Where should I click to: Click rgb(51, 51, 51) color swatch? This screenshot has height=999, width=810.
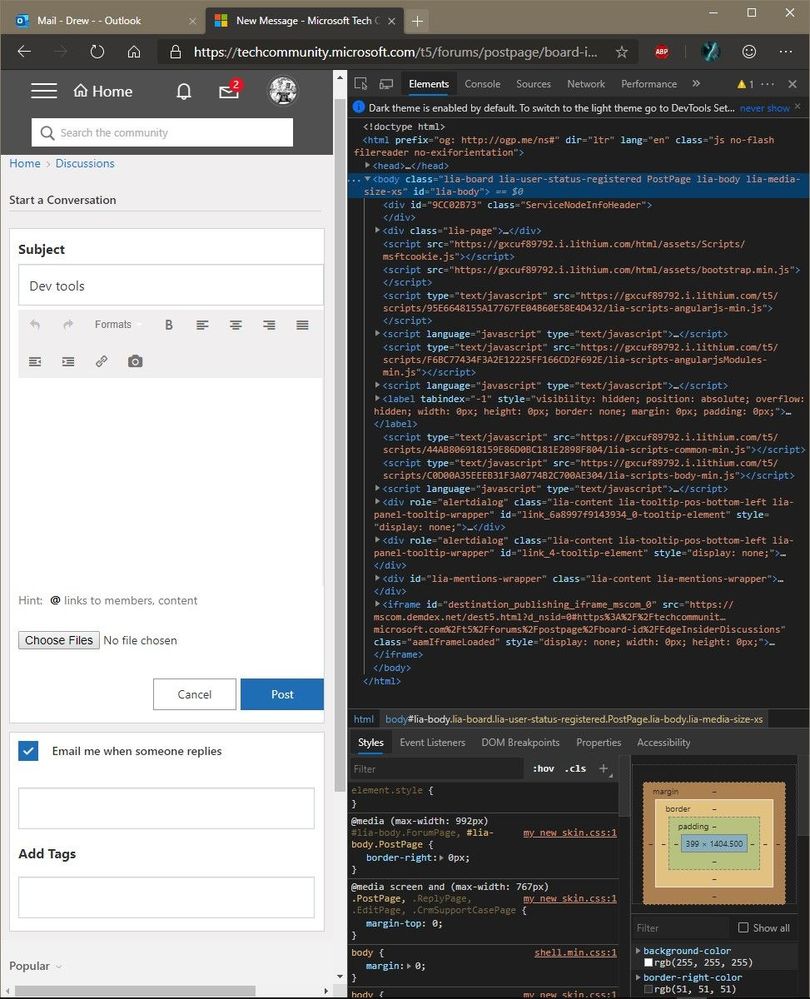point(648,989)
